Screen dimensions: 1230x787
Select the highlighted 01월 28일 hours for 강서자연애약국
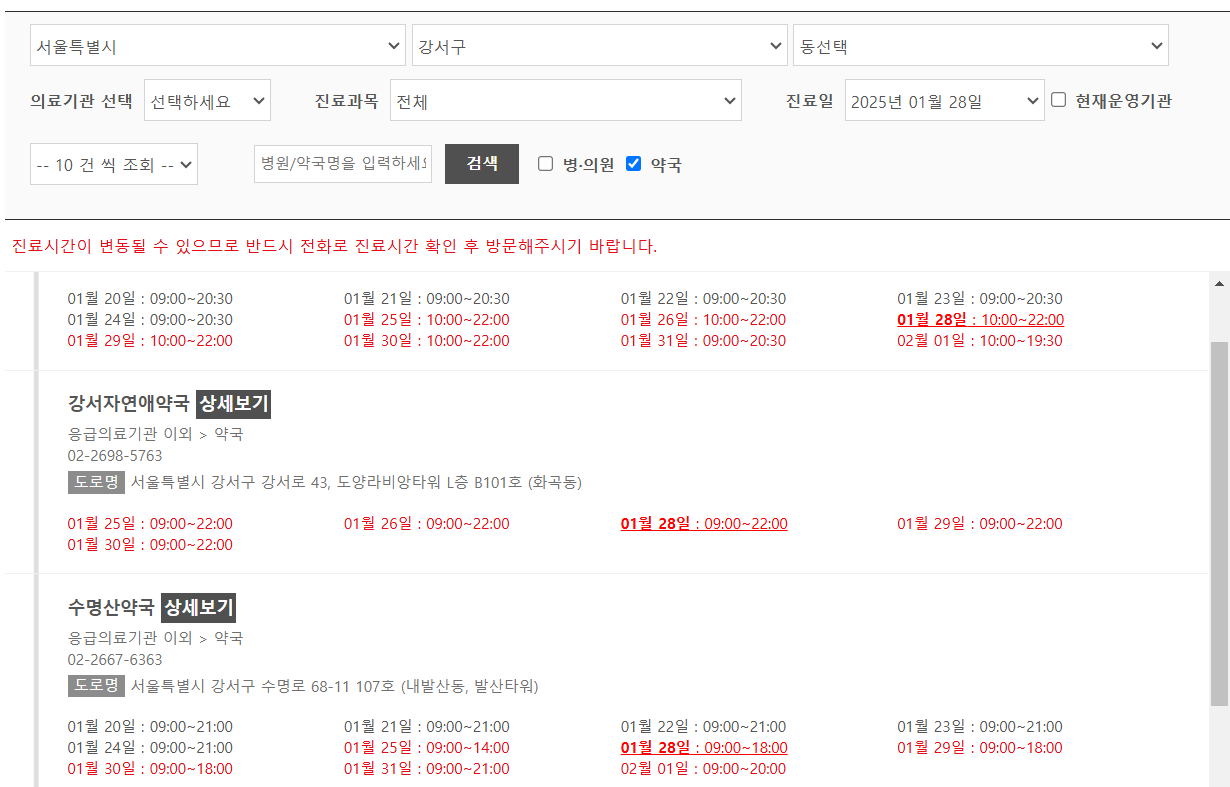[703, 523]
